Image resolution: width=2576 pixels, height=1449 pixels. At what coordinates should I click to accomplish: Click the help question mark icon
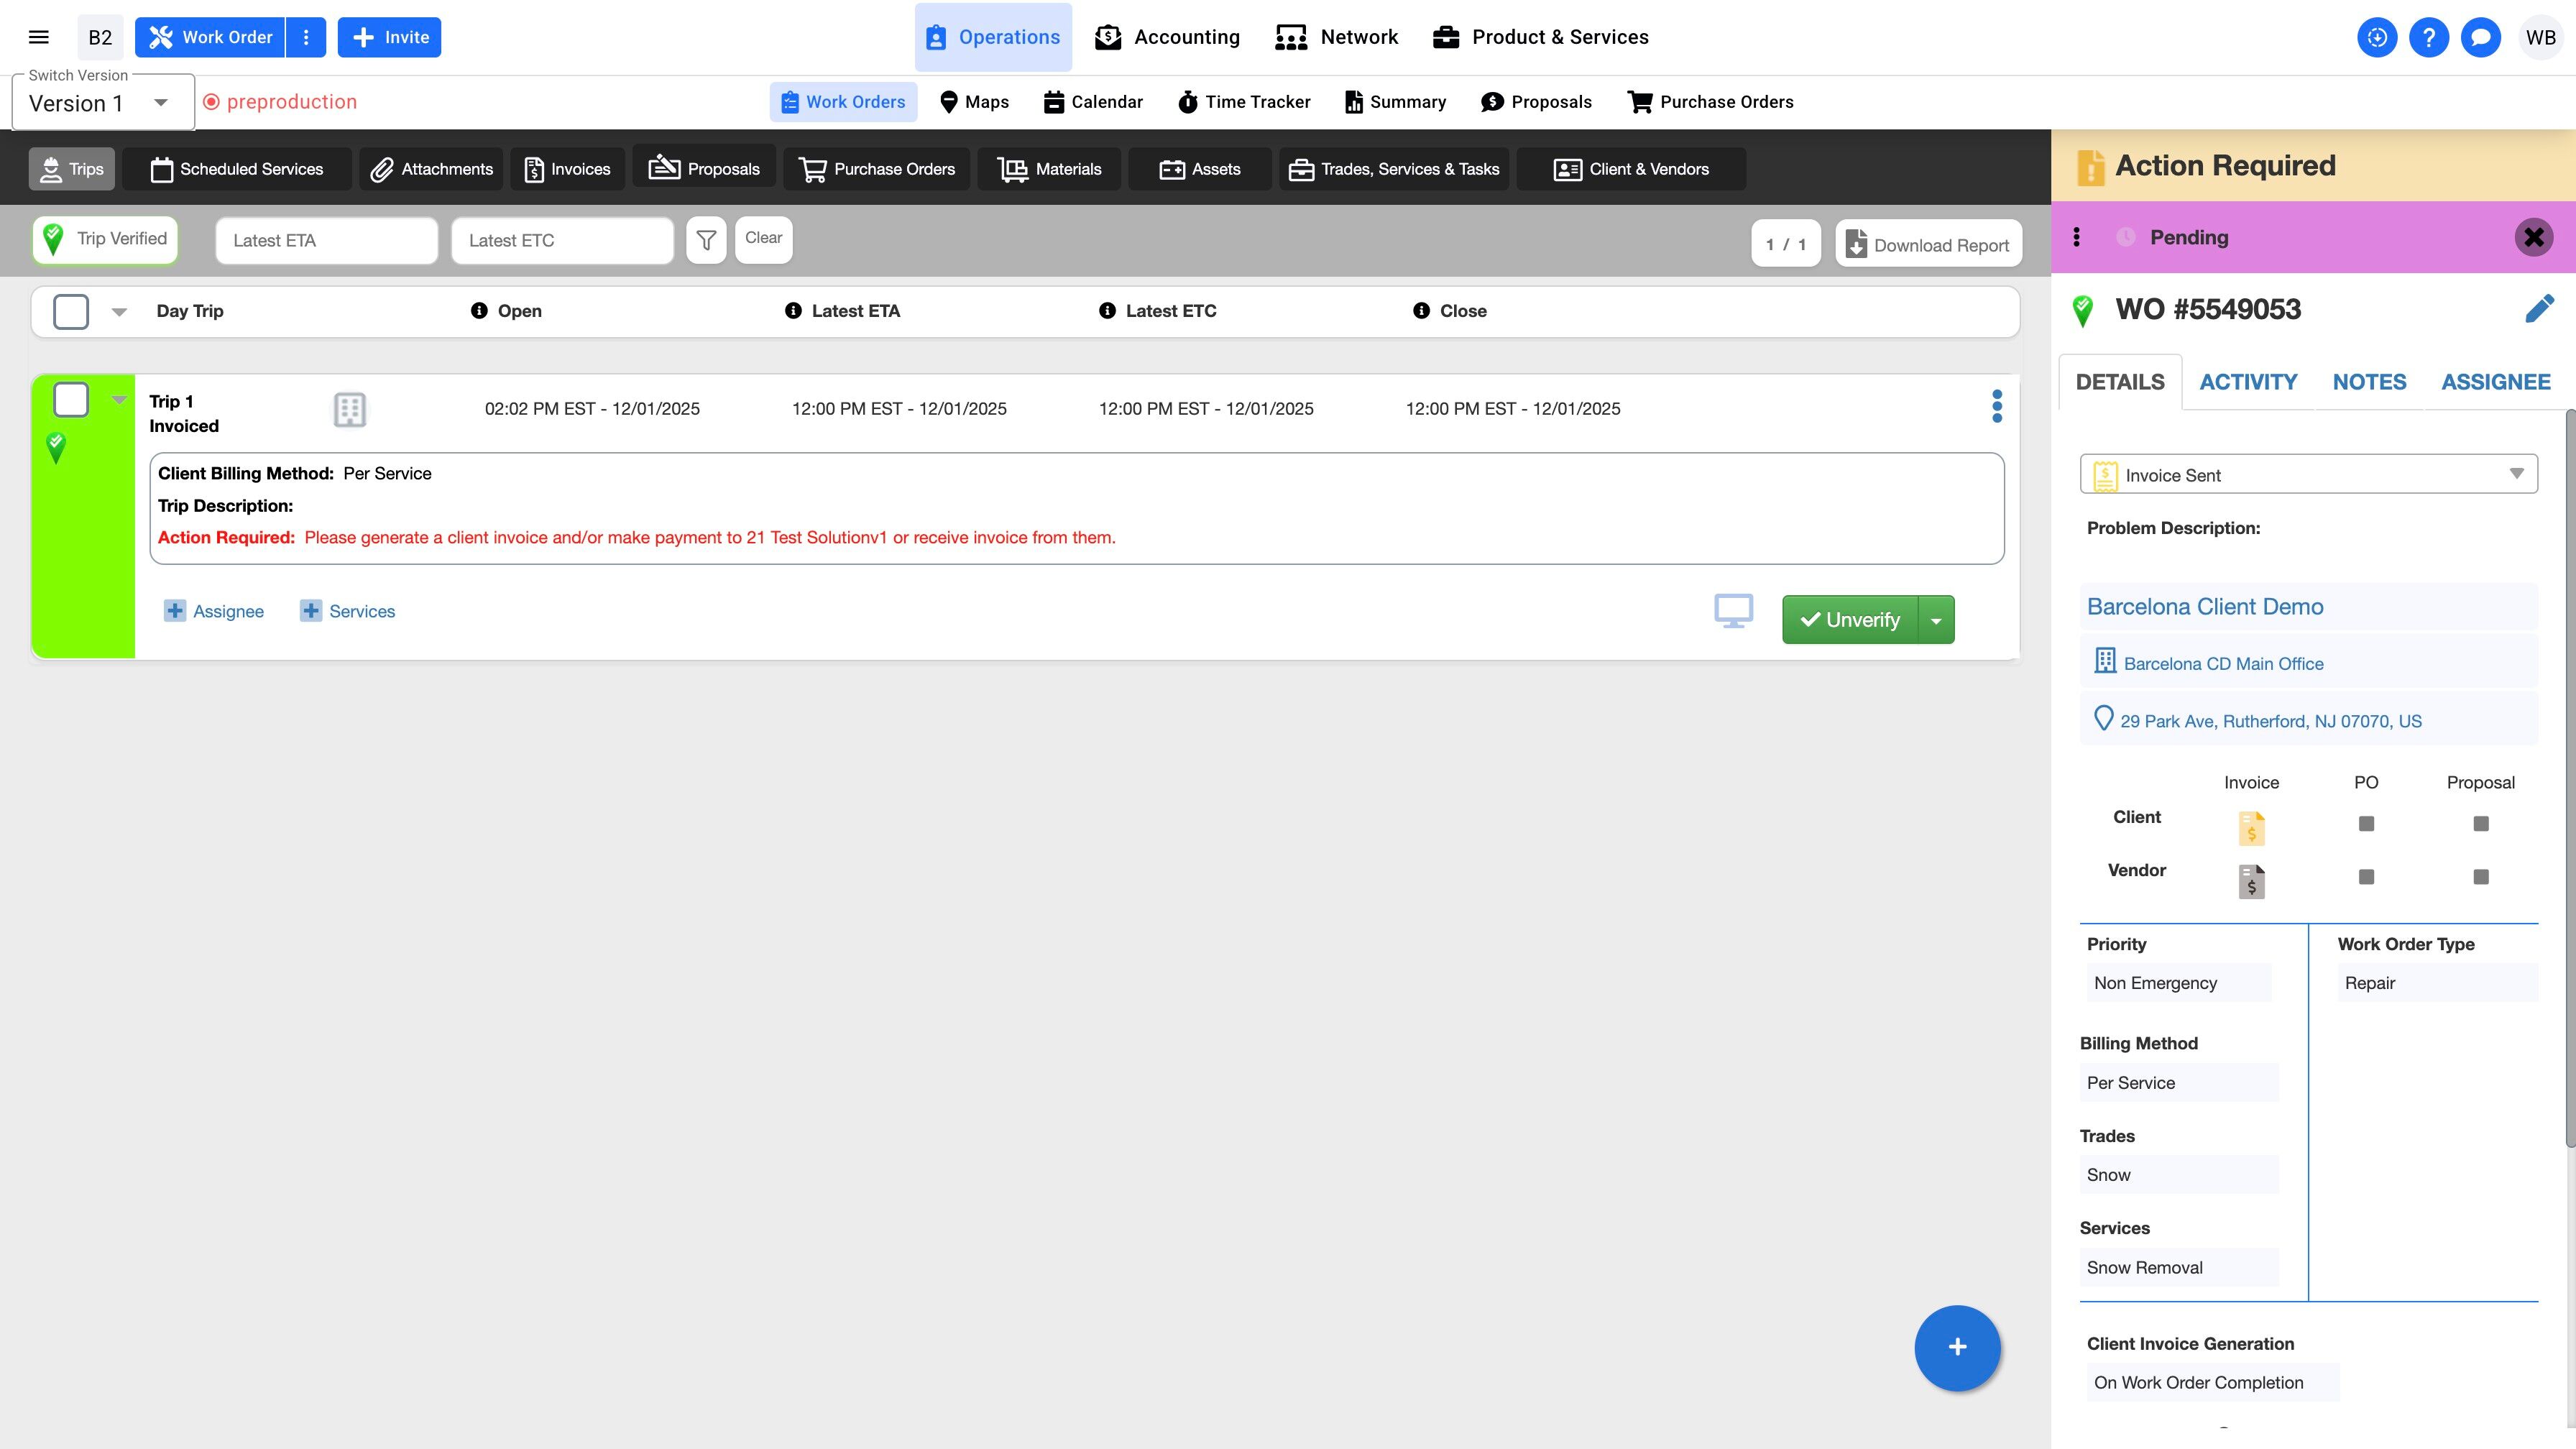pyautogui.click(x=2428, y=37)
